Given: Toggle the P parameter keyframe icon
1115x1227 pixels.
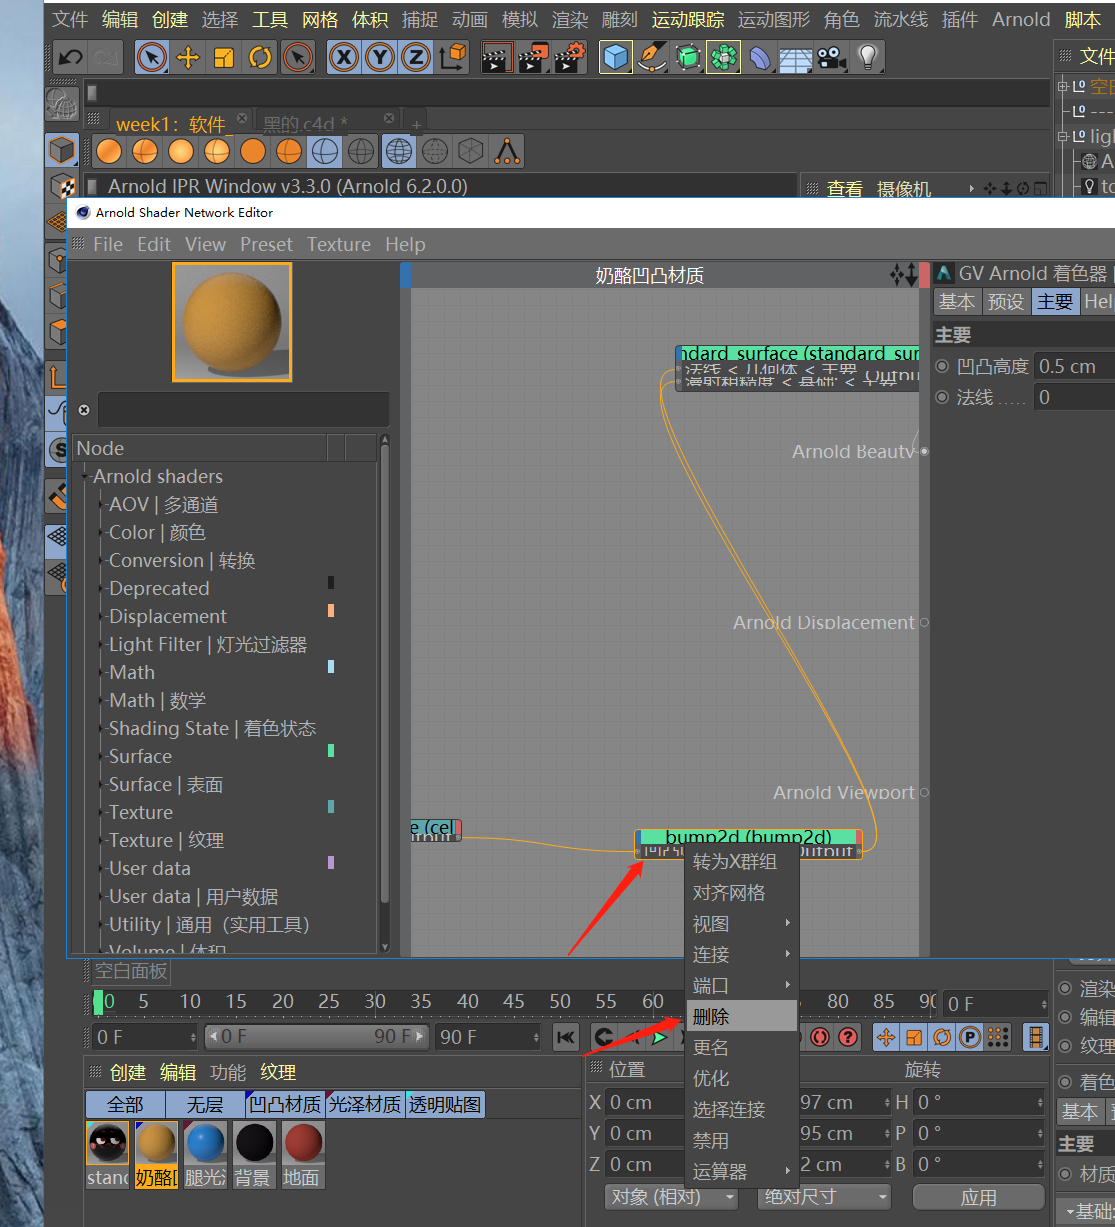Looking at the screenshot, I should point(970,1037).
